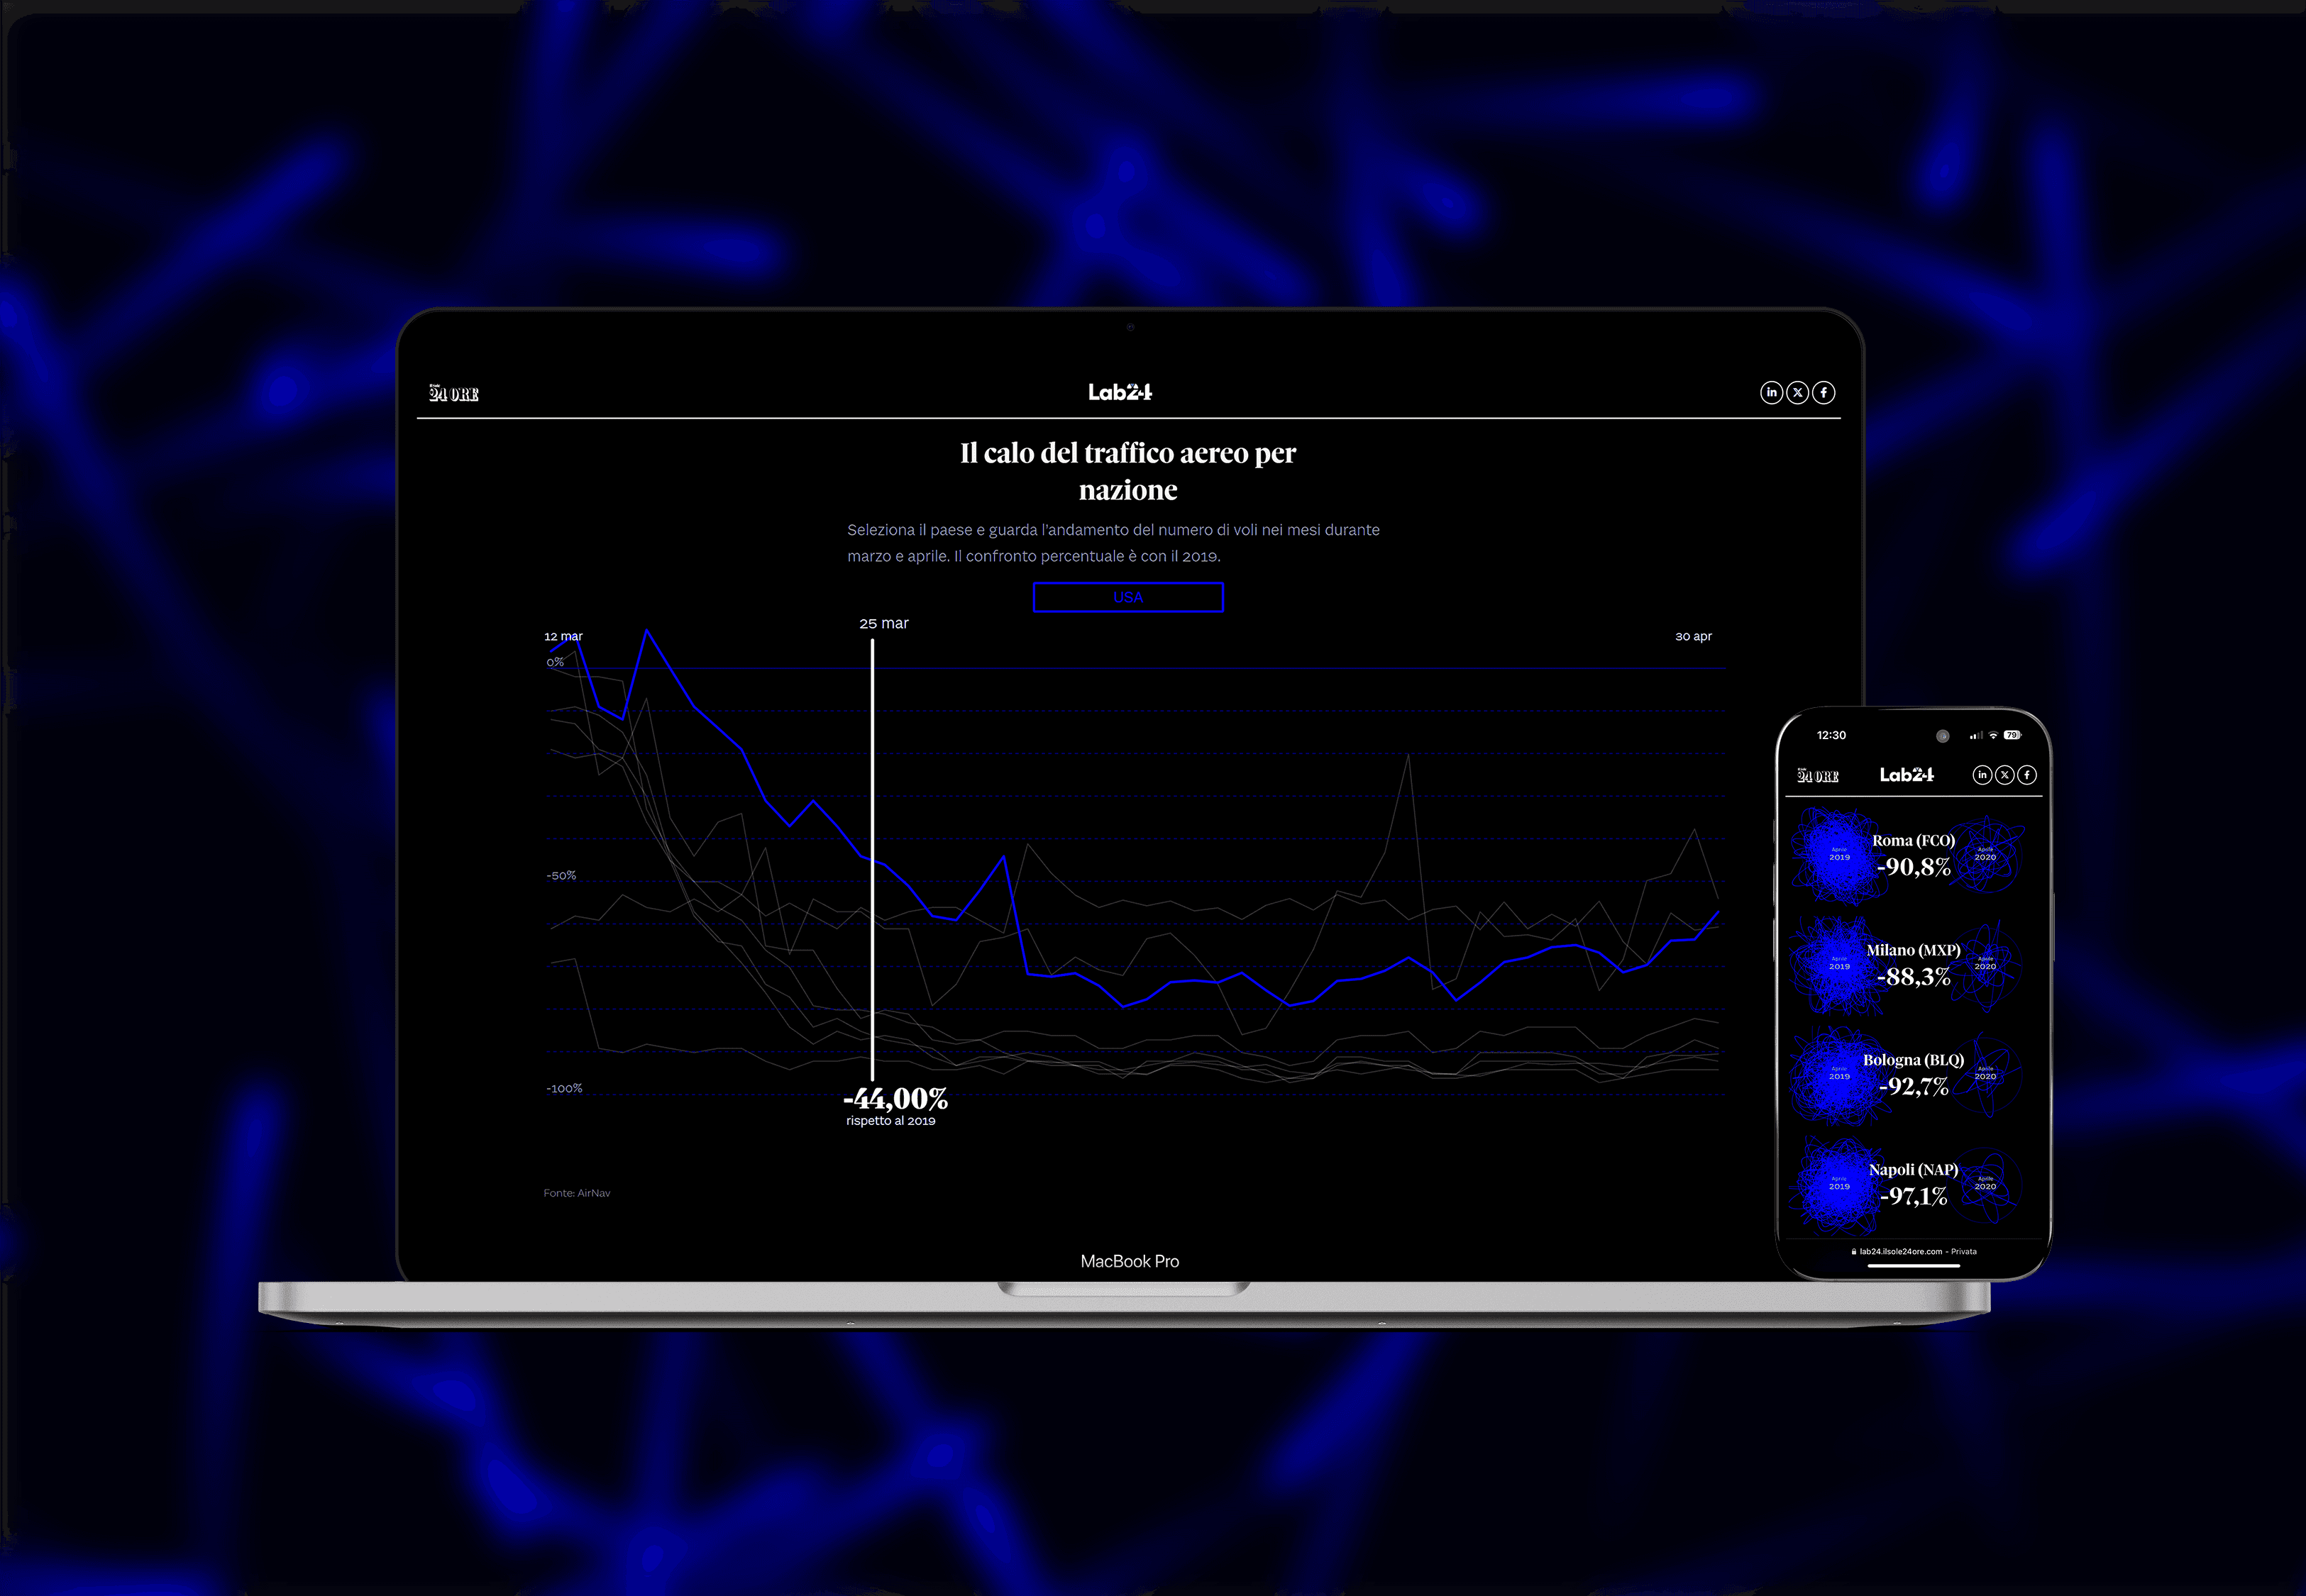This screenshot has height=1596, width=2306.
Task: Open the USA country selector dropdown
Action: (x=1127, y=597)
